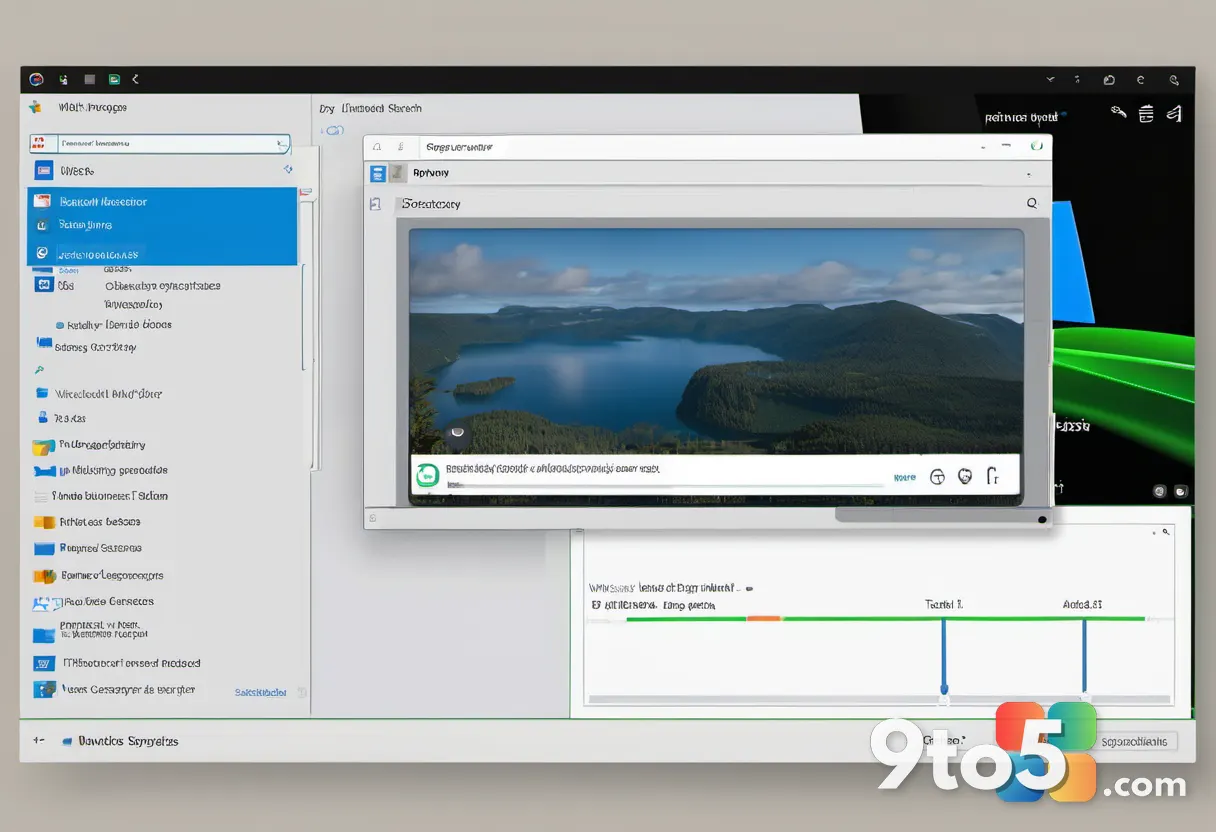Click the lined list icon in the black right panel
Screen dimensions: 1216x832
click(1147, 113)
